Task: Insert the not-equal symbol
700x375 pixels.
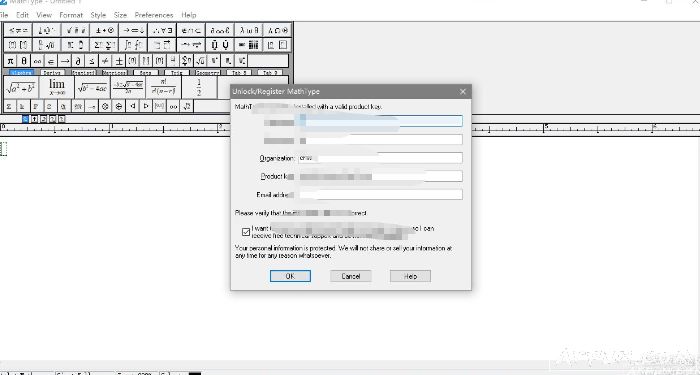Action: 105,60
